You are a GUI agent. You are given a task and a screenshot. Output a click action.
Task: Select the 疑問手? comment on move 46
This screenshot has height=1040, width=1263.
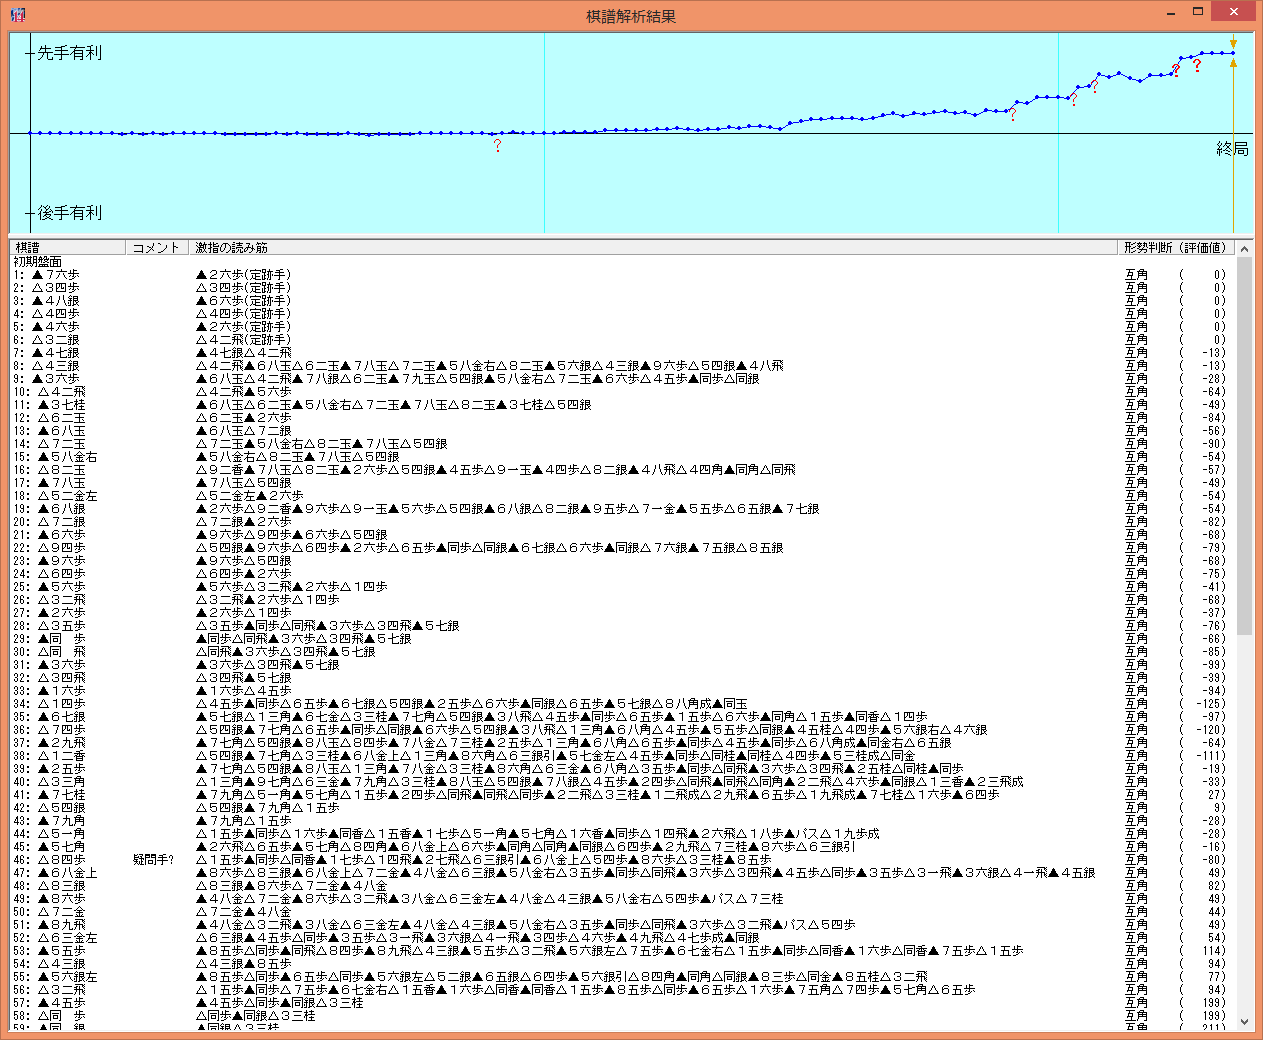coord(153,859)
